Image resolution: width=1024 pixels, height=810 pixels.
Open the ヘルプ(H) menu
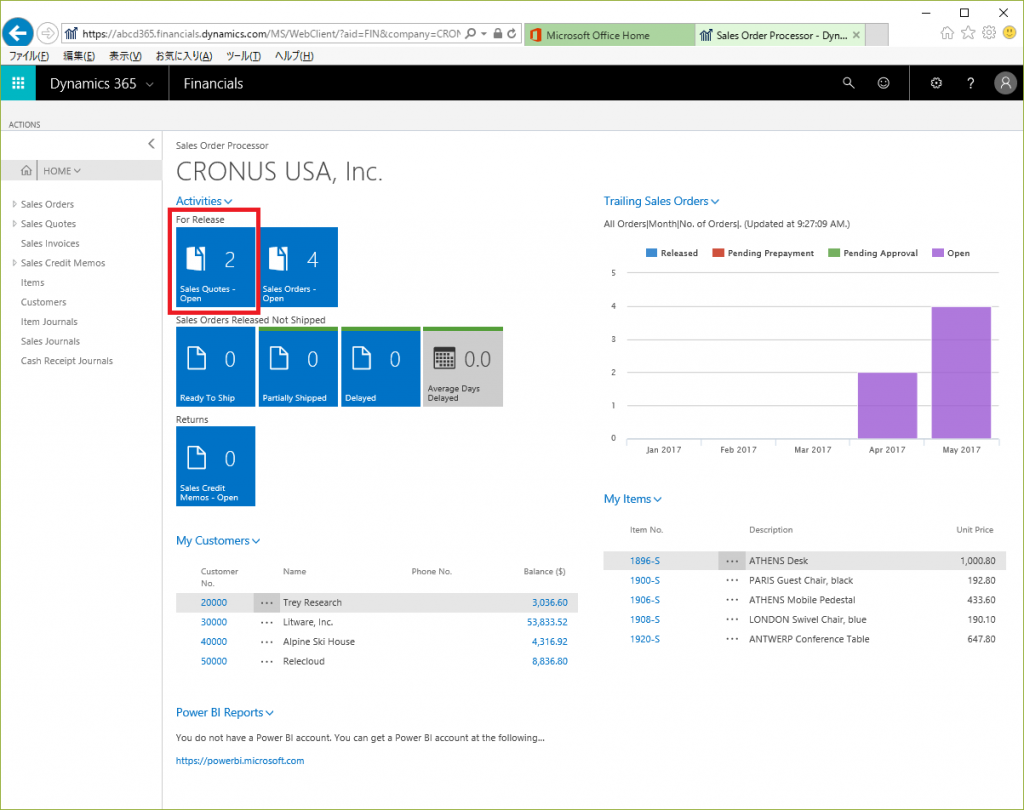[x=294, y=56]
